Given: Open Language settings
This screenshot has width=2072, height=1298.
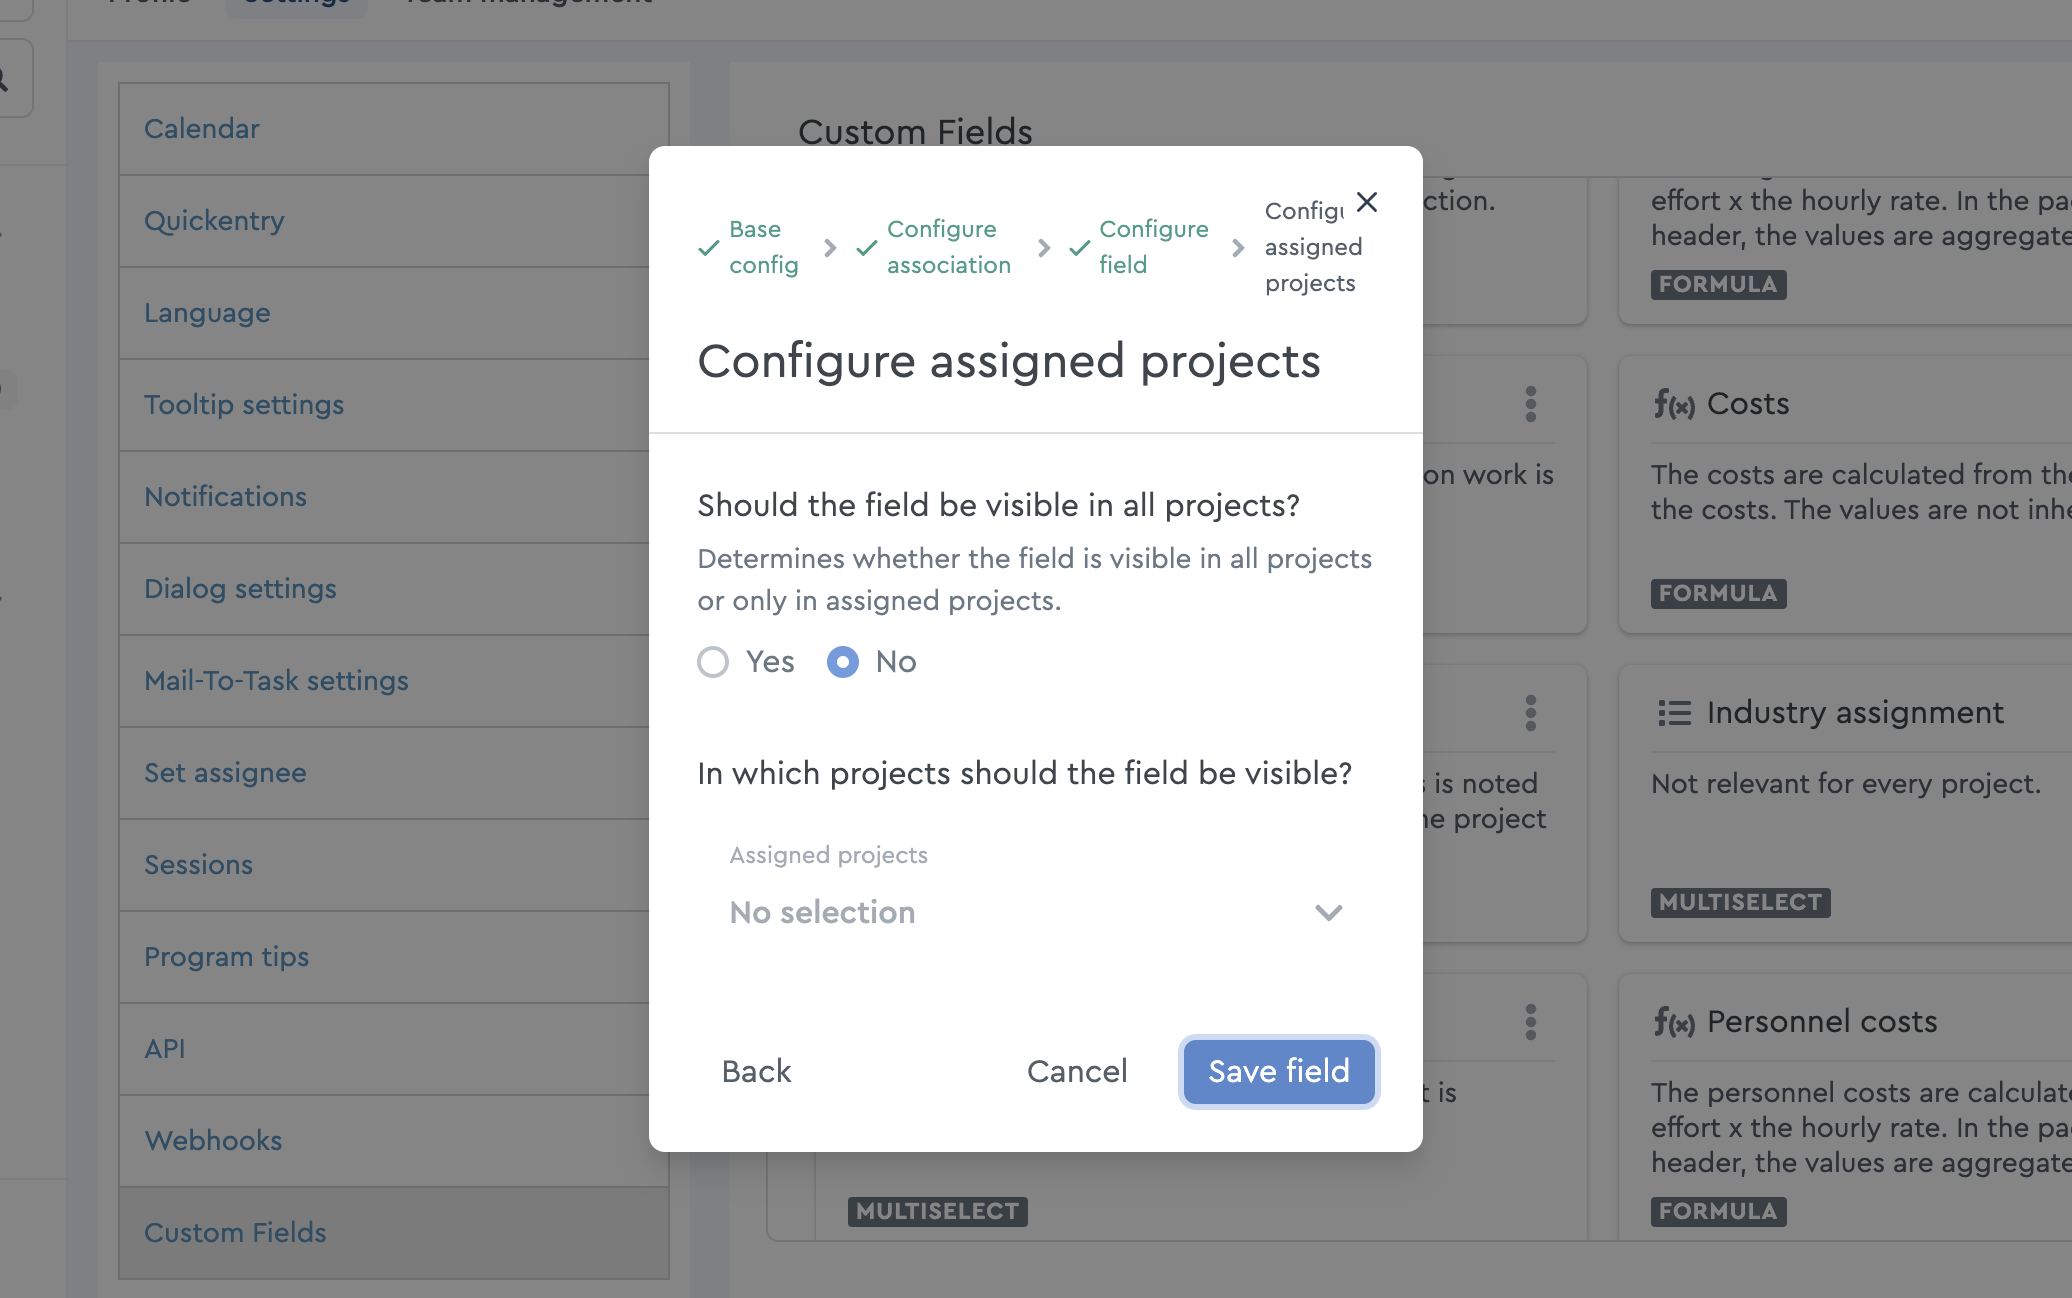Looking at the screenshot, I should (394, 313).
